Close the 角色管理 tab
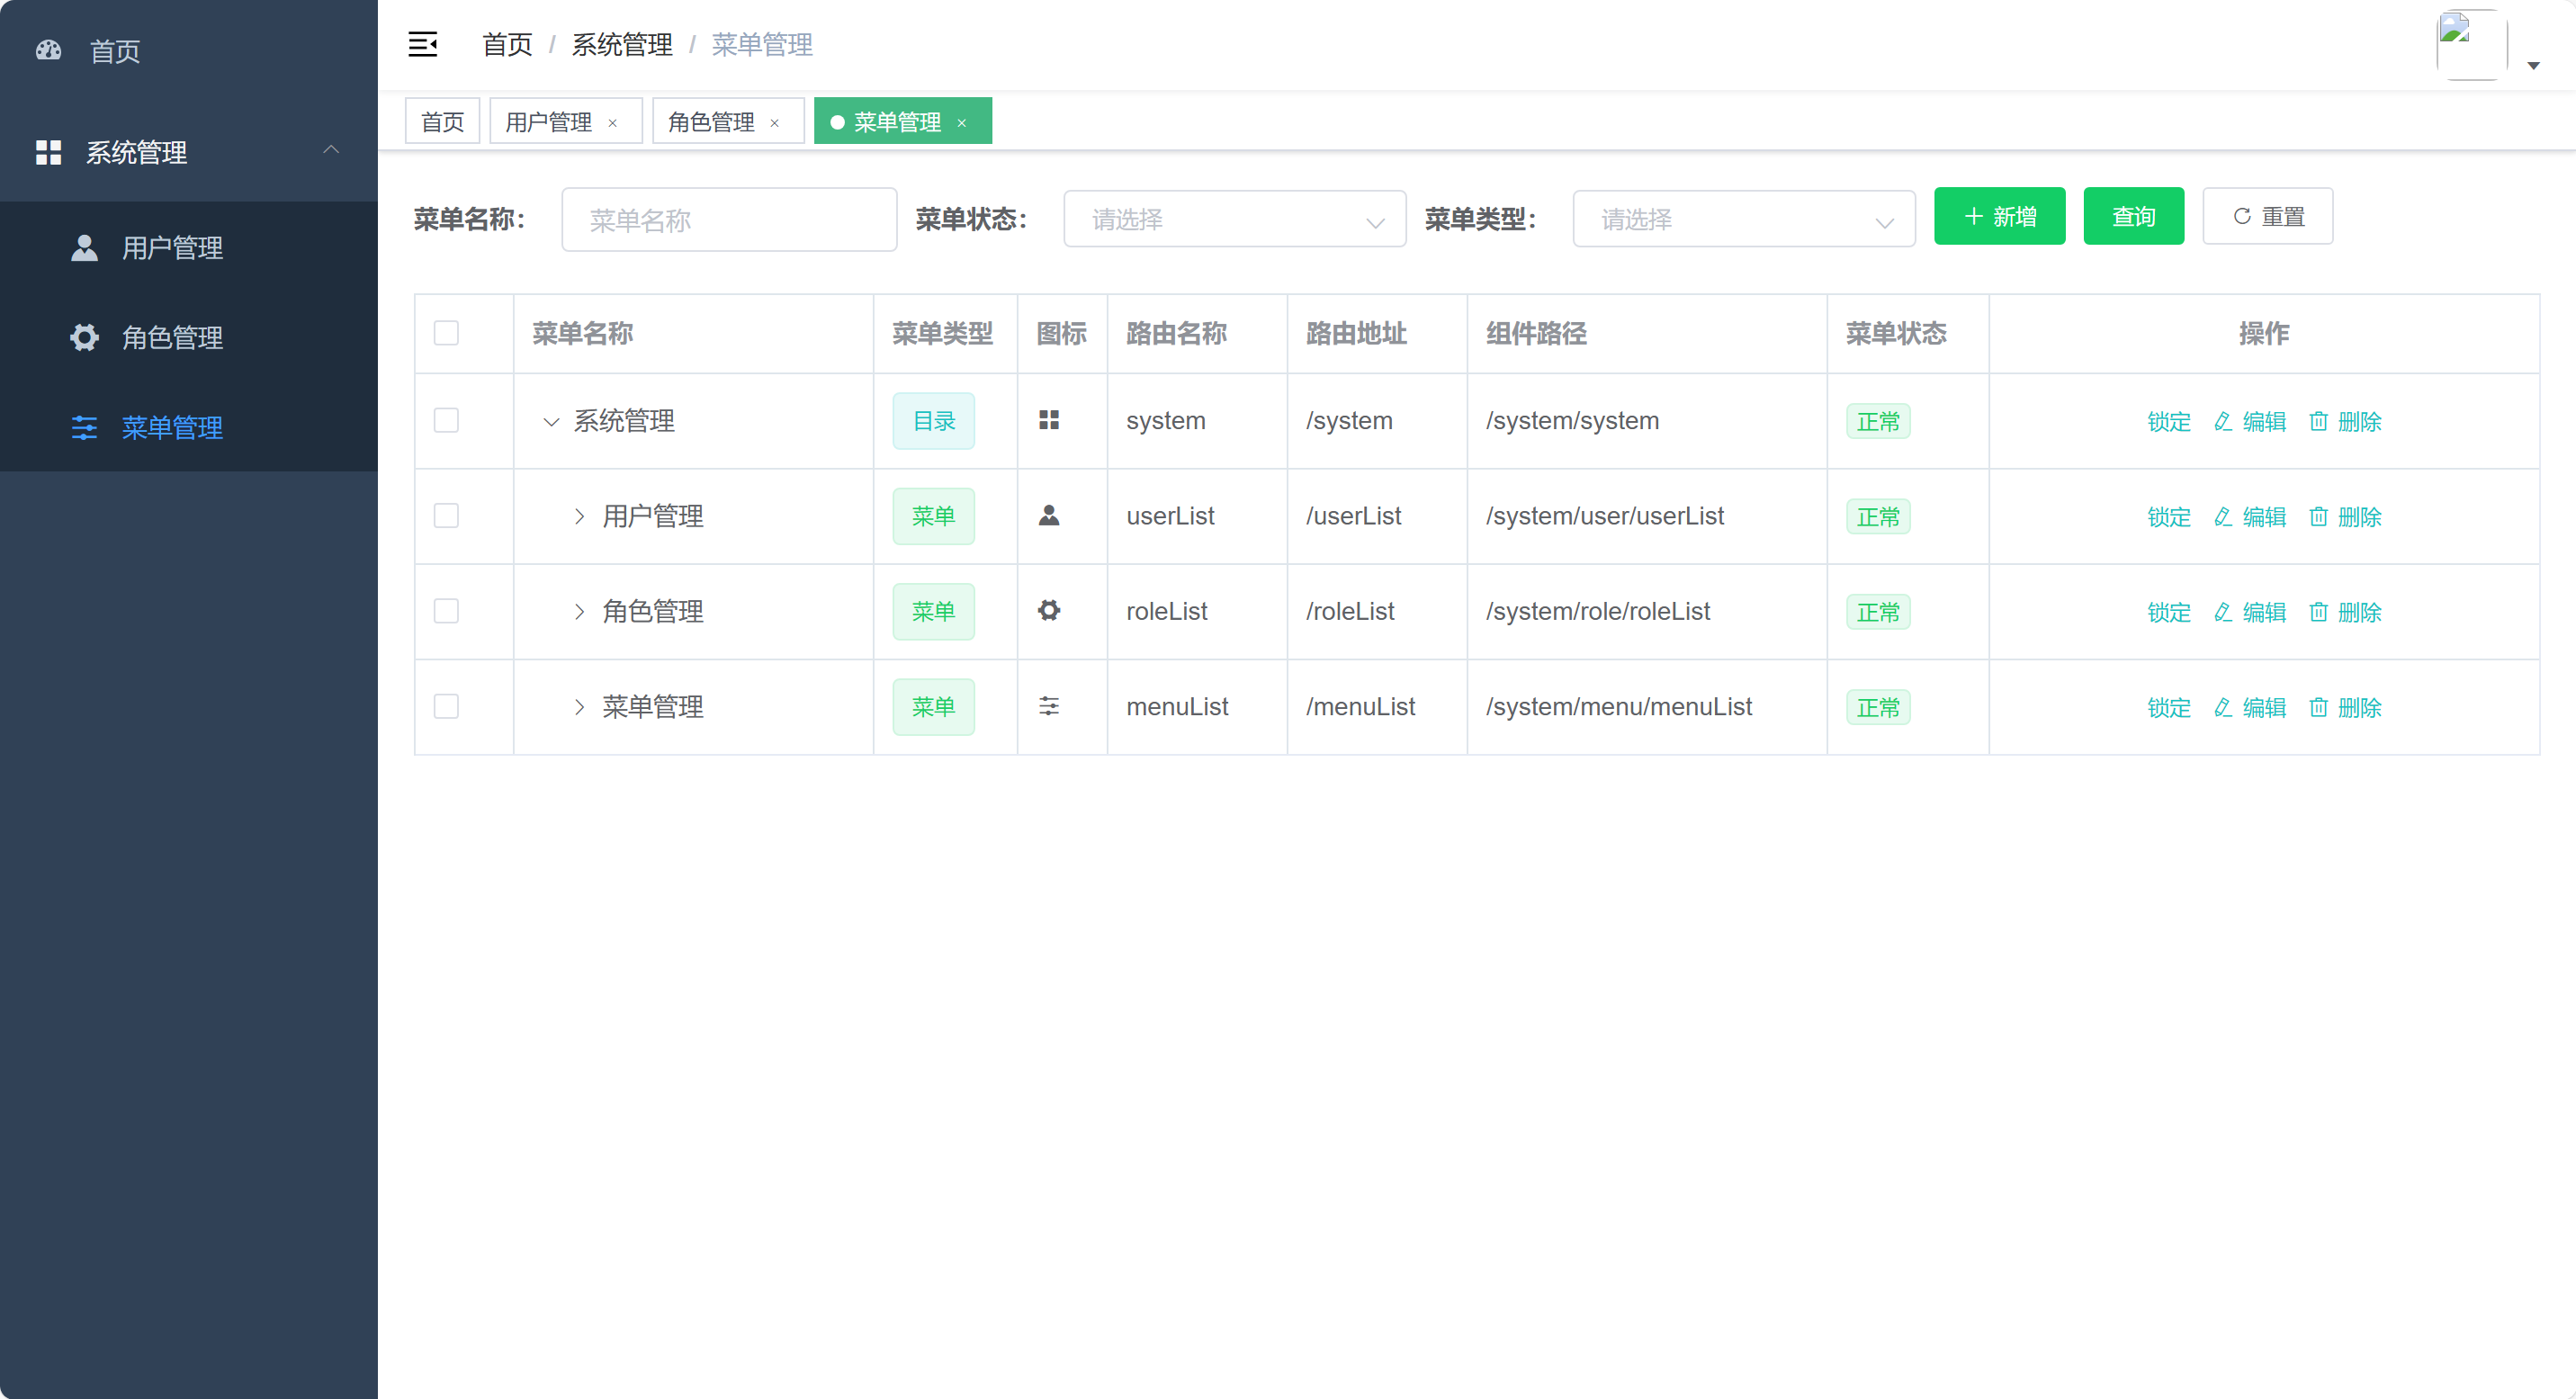2576x1399 pixels. pos(774,122)
